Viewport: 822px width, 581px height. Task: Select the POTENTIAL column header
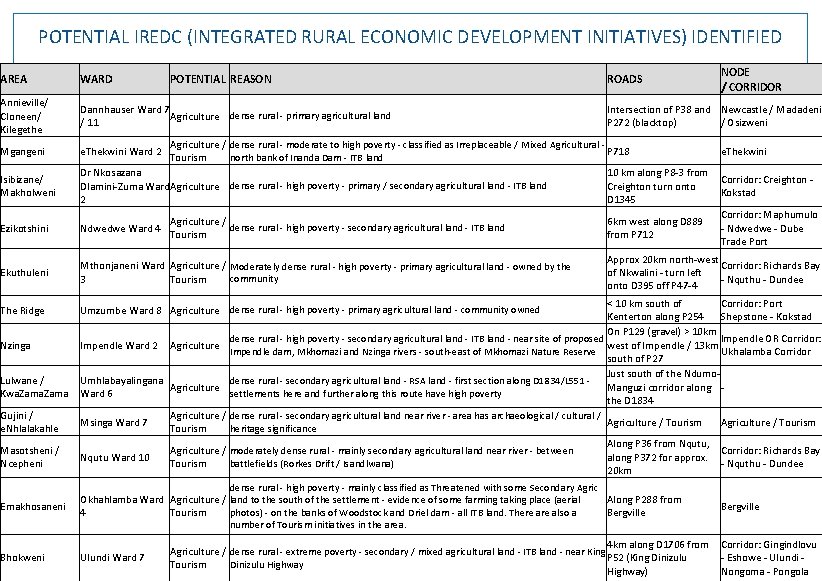tap(197, 78)
